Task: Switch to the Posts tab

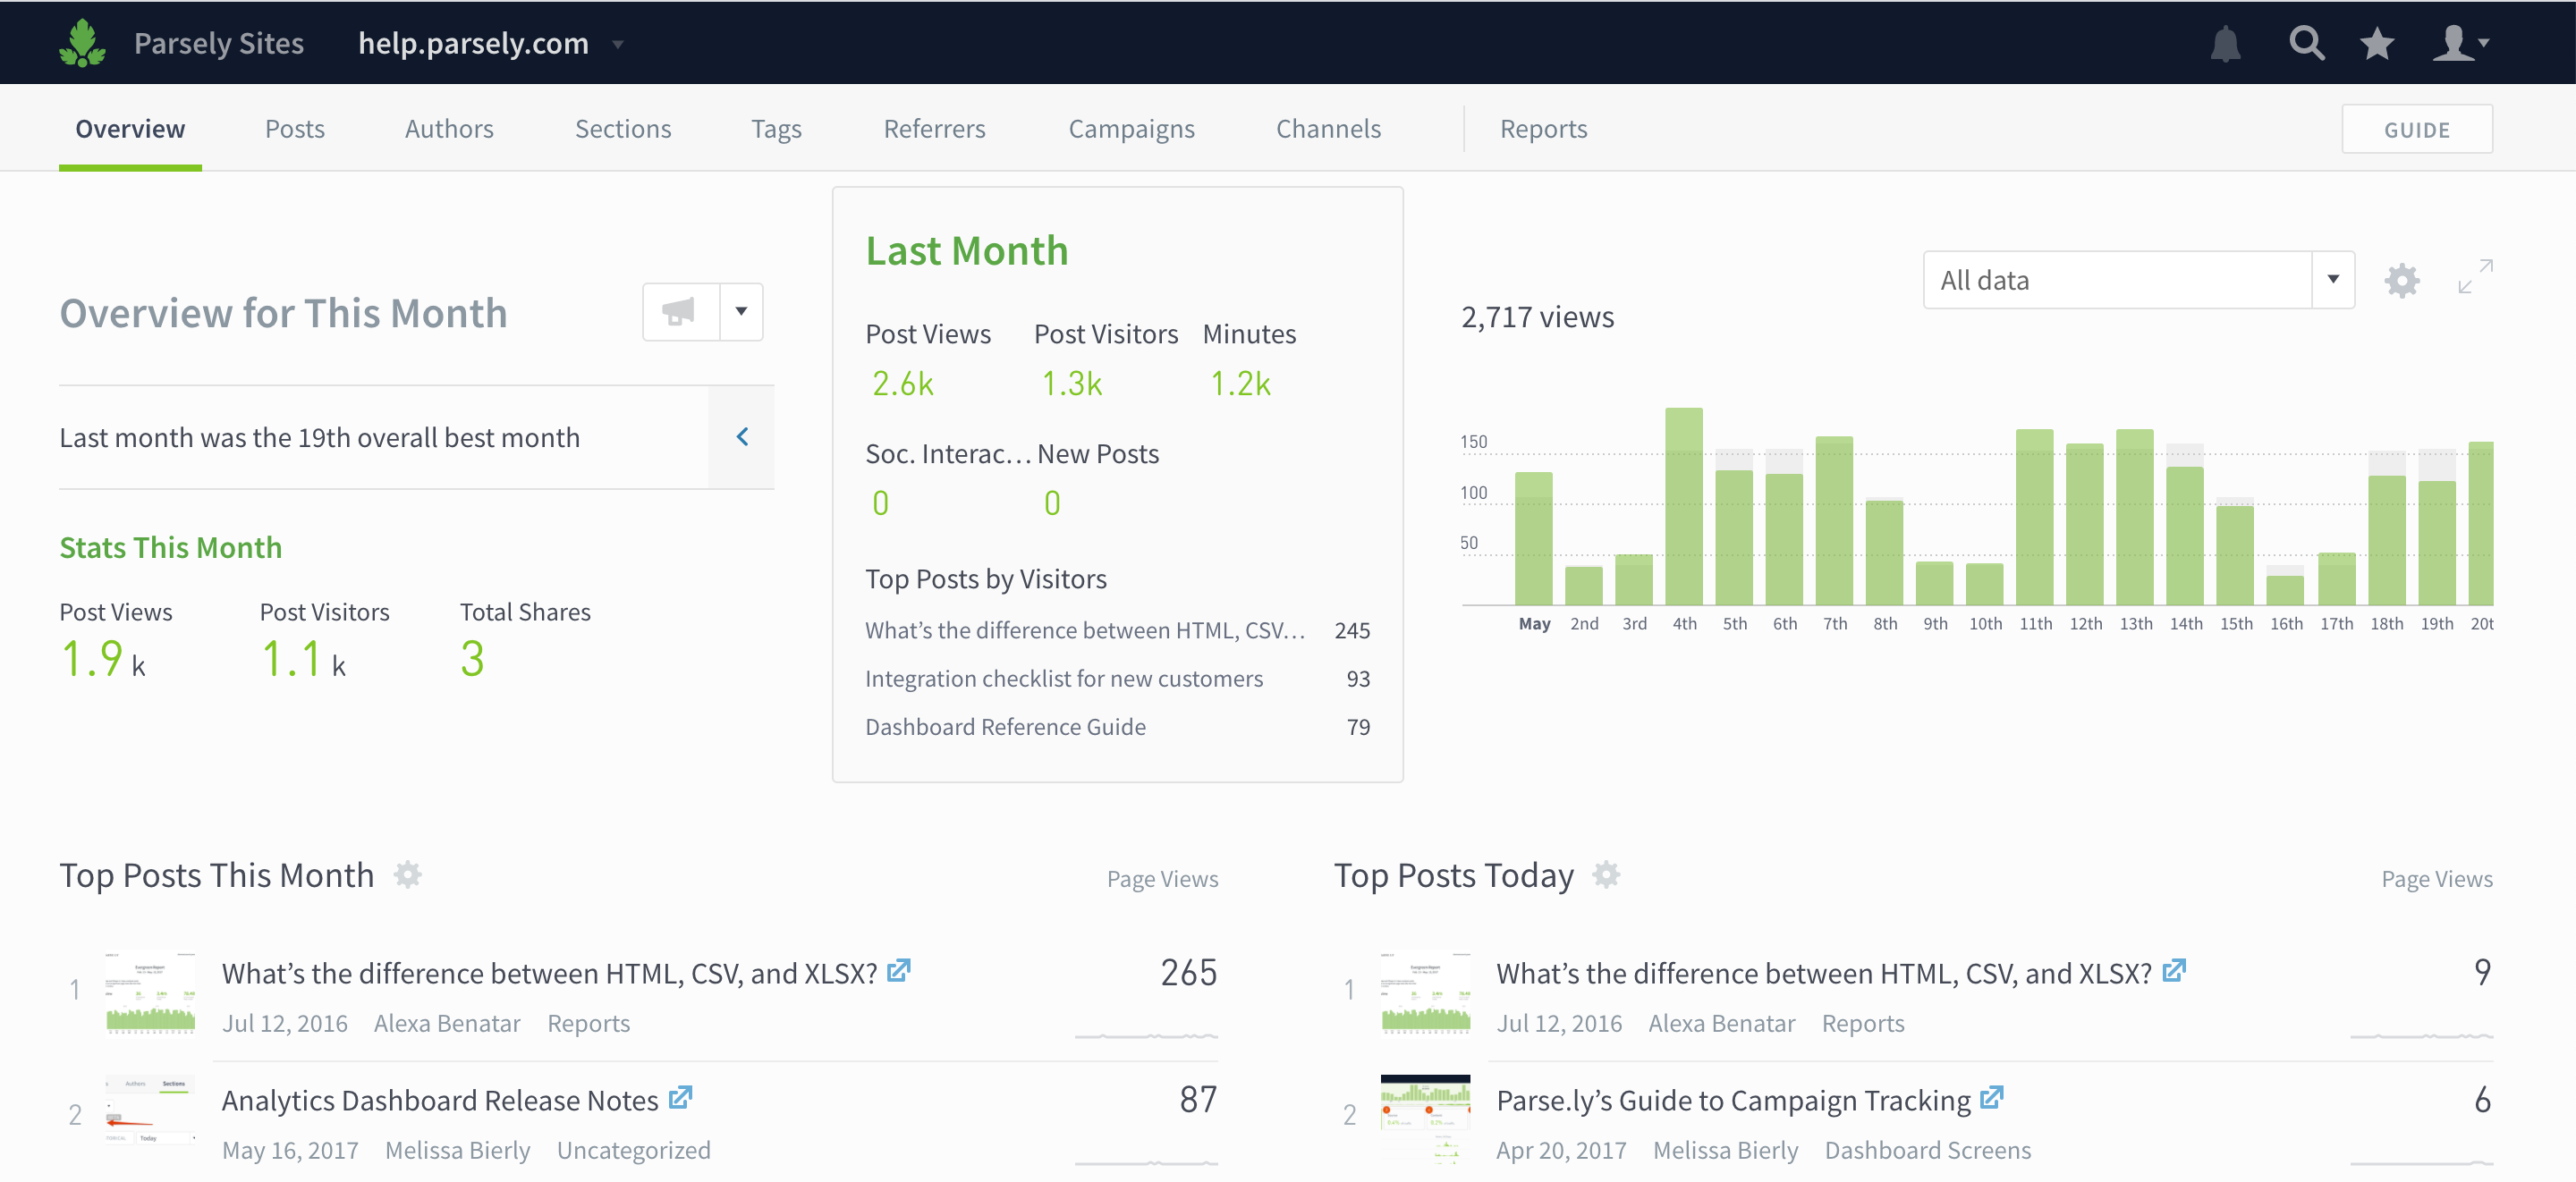Action: [x=295, y=129]
